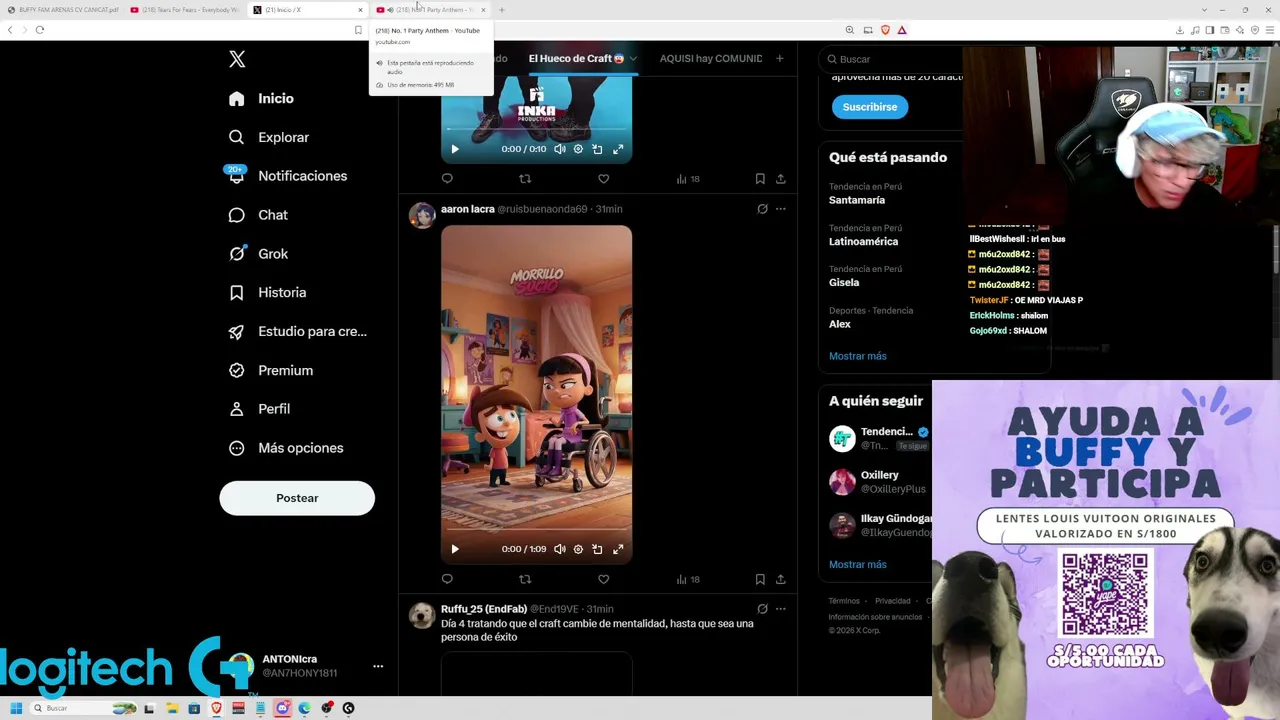This screenshot has width=1280, height=720.
Task: Open account menu dots beside ANTONIcra
Action: point(378,666)
